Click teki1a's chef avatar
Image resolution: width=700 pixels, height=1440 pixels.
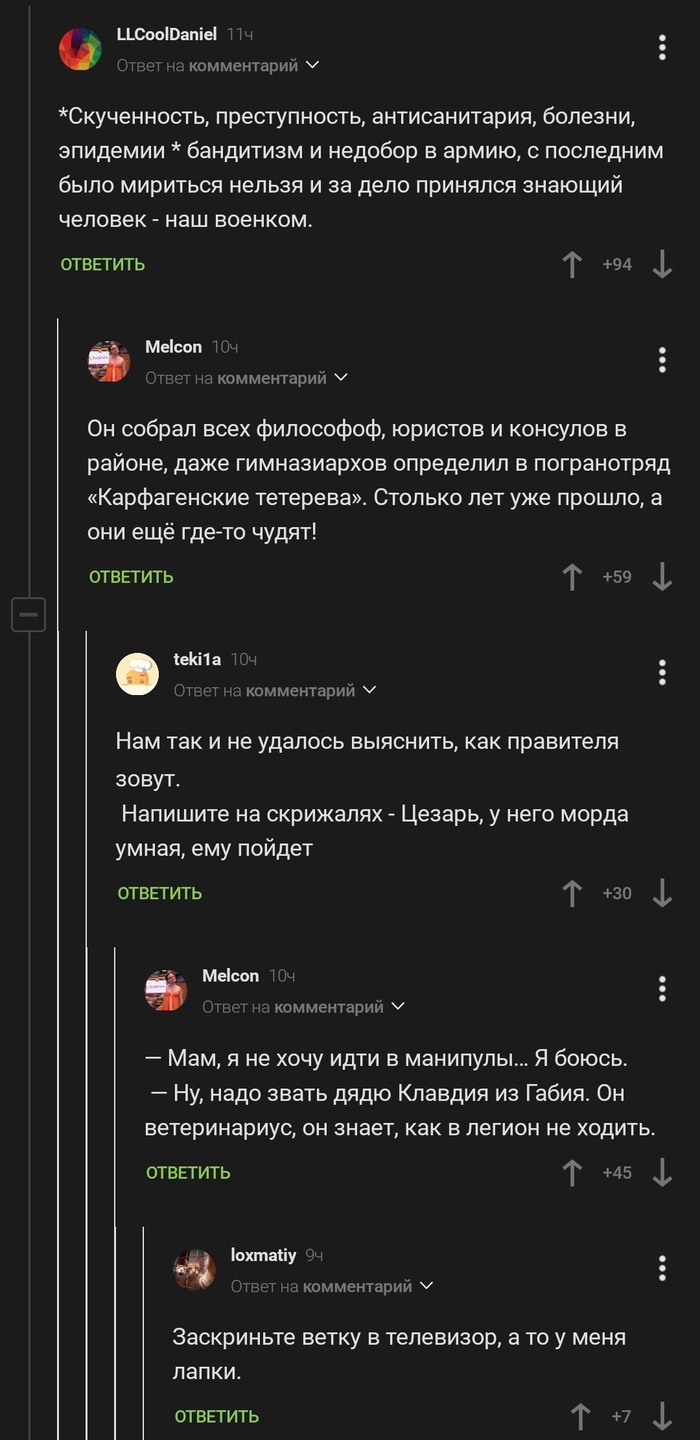(x=138, y=674)
